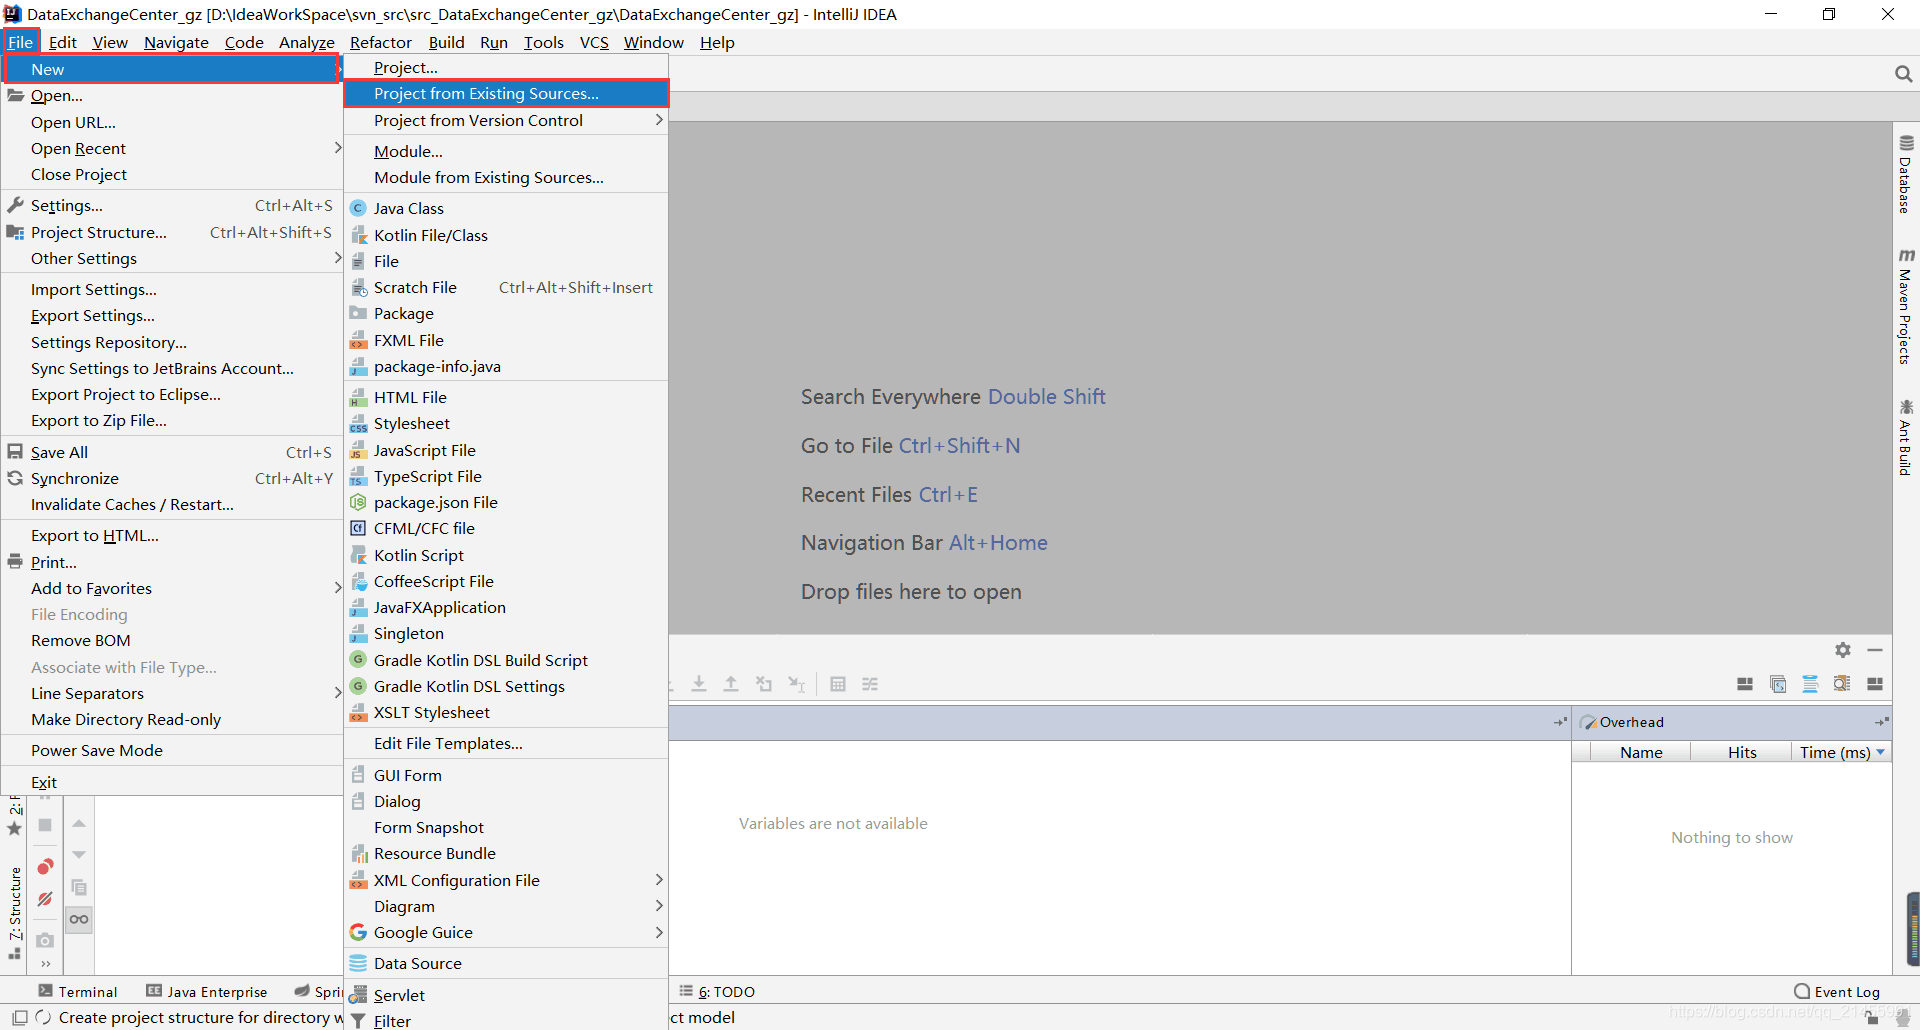Click the debugger settings gear icon
This screenshot has width=1920, height=1030.
click(x=1843, y=650)
